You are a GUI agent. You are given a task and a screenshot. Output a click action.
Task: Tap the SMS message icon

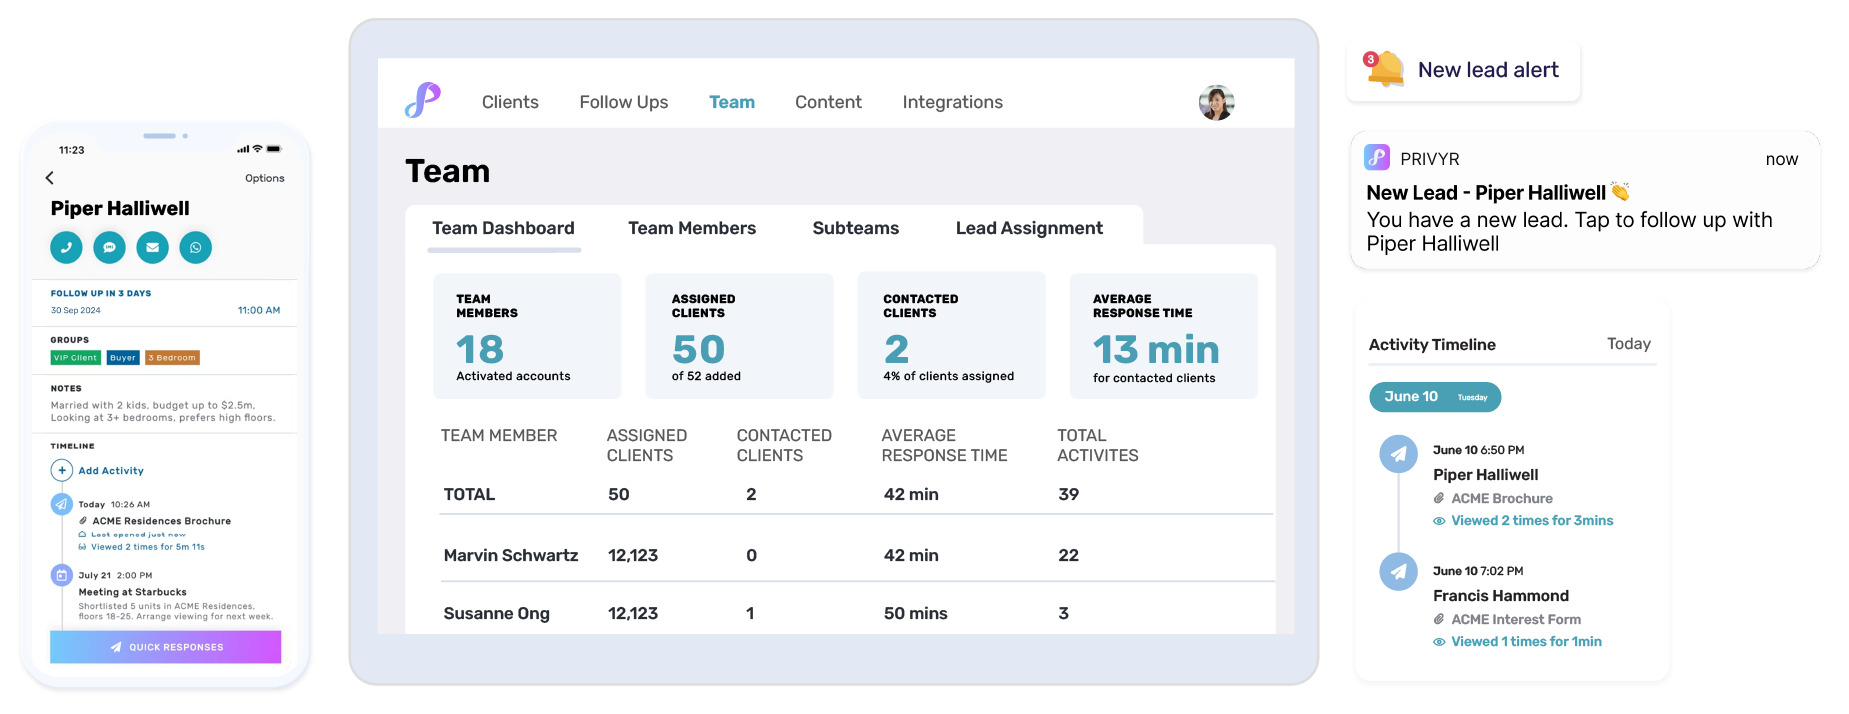tap(109, 247)
